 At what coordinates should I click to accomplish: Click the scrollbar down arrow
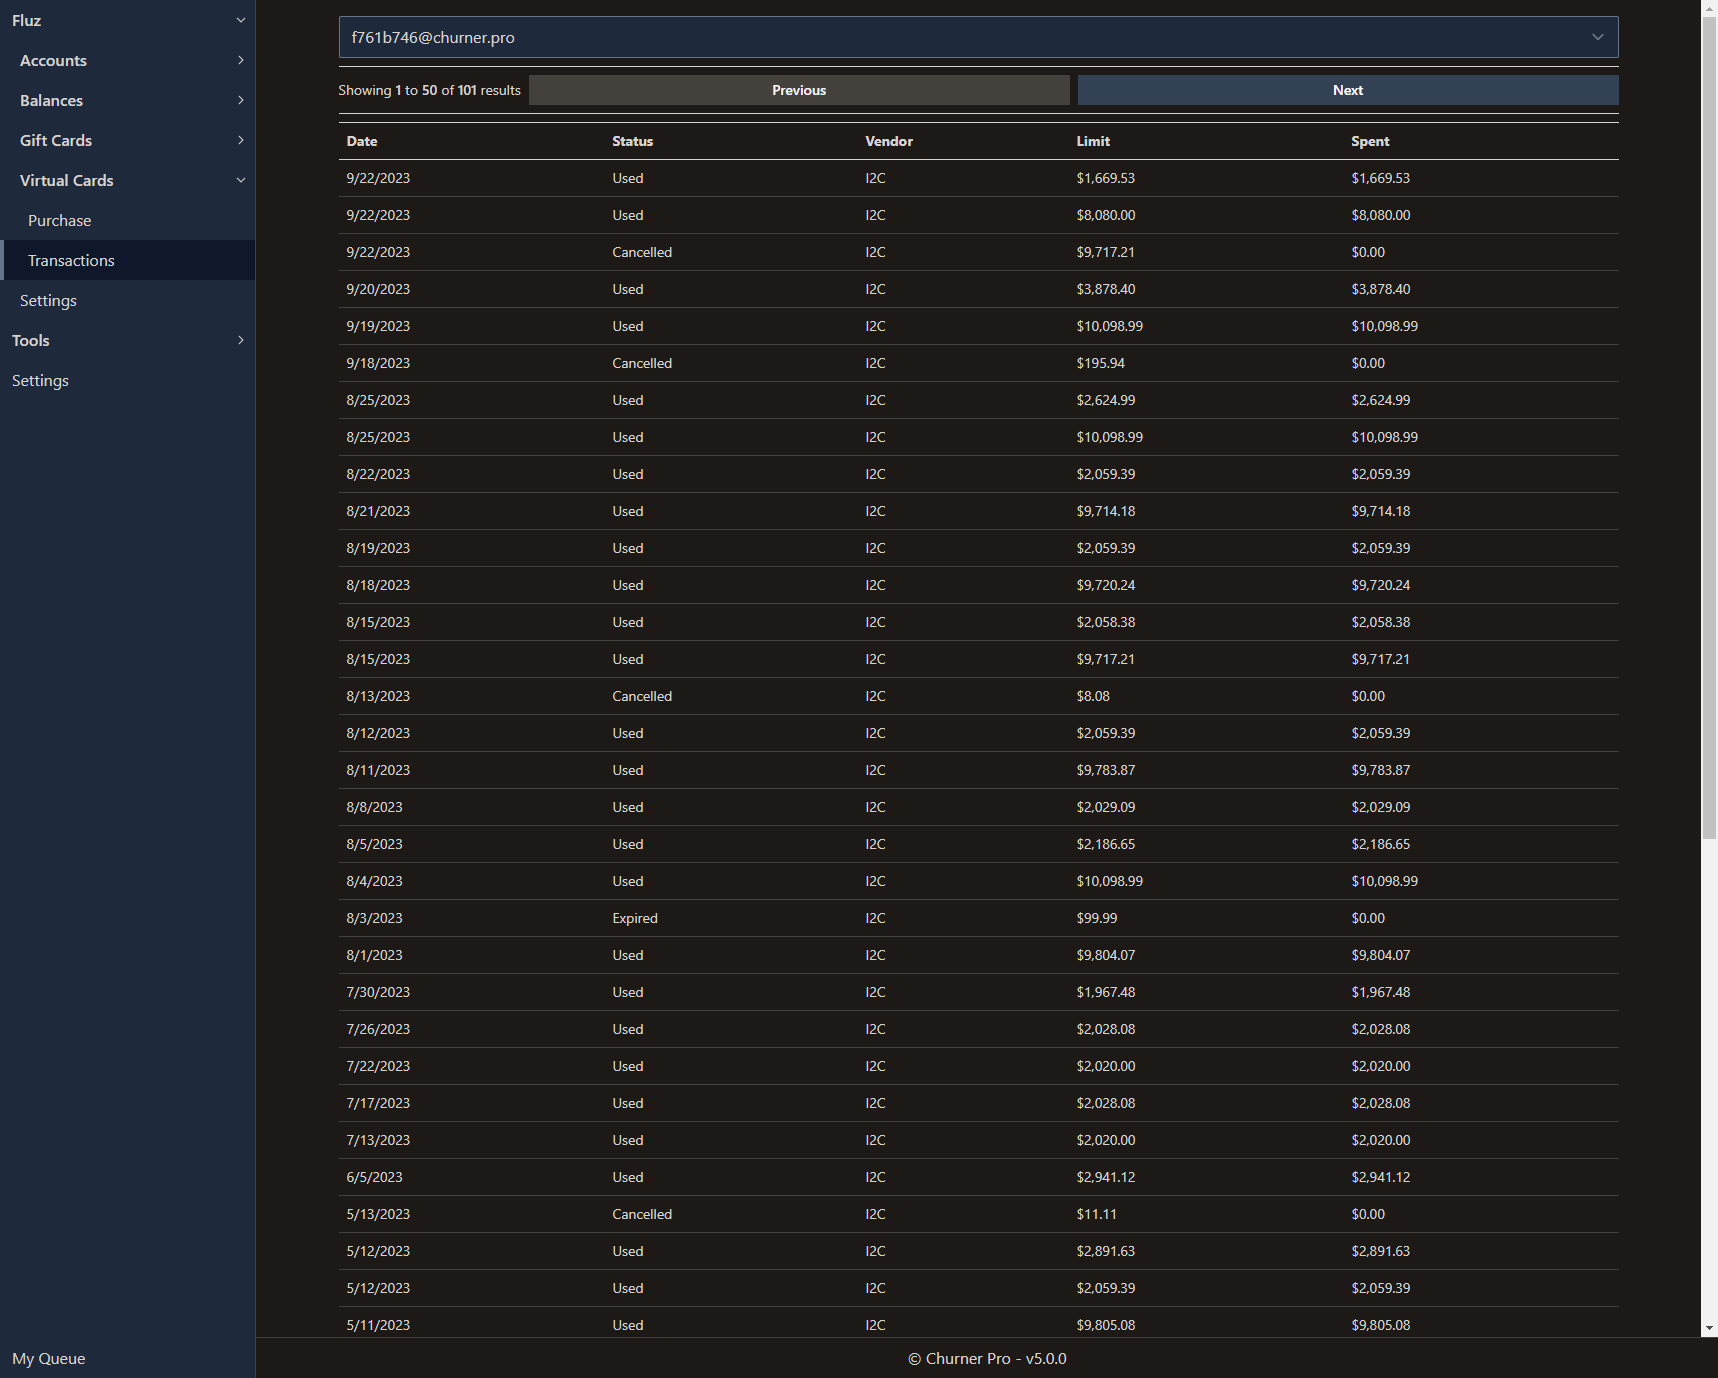(x=1709, y=1328)
